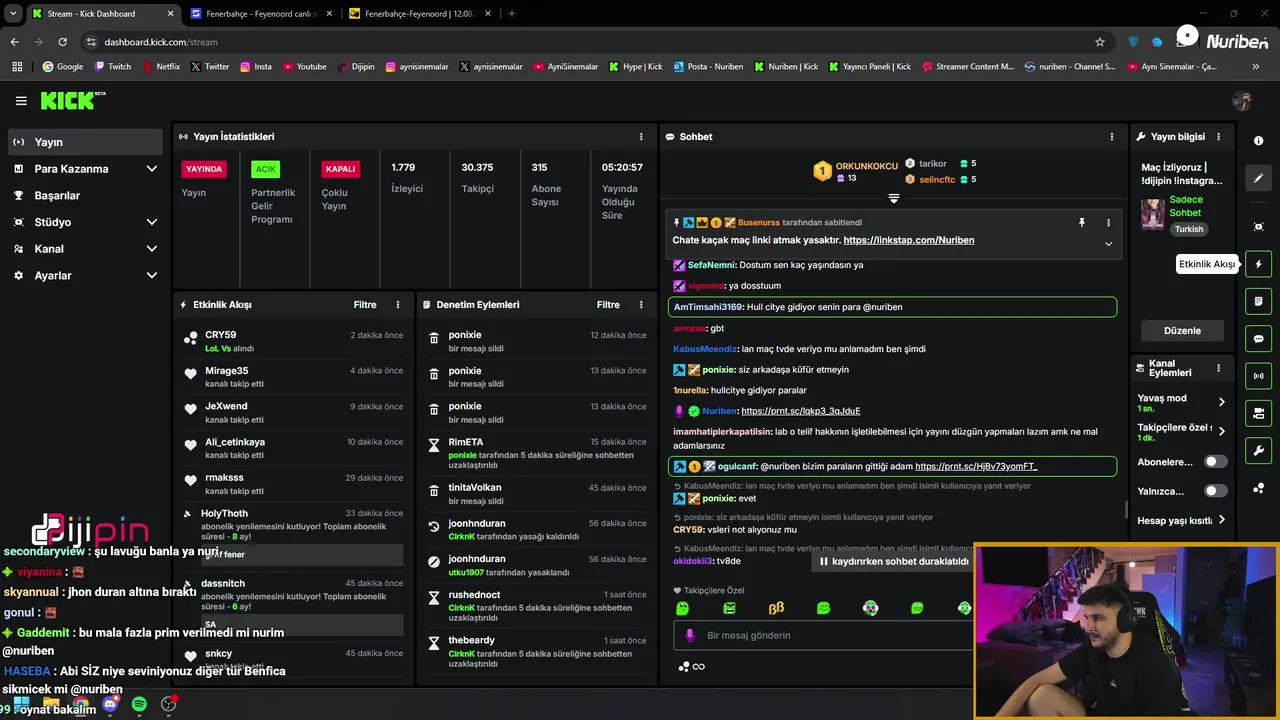Open Yayın bilgisi panel three-dot menu

point(1218,136)
